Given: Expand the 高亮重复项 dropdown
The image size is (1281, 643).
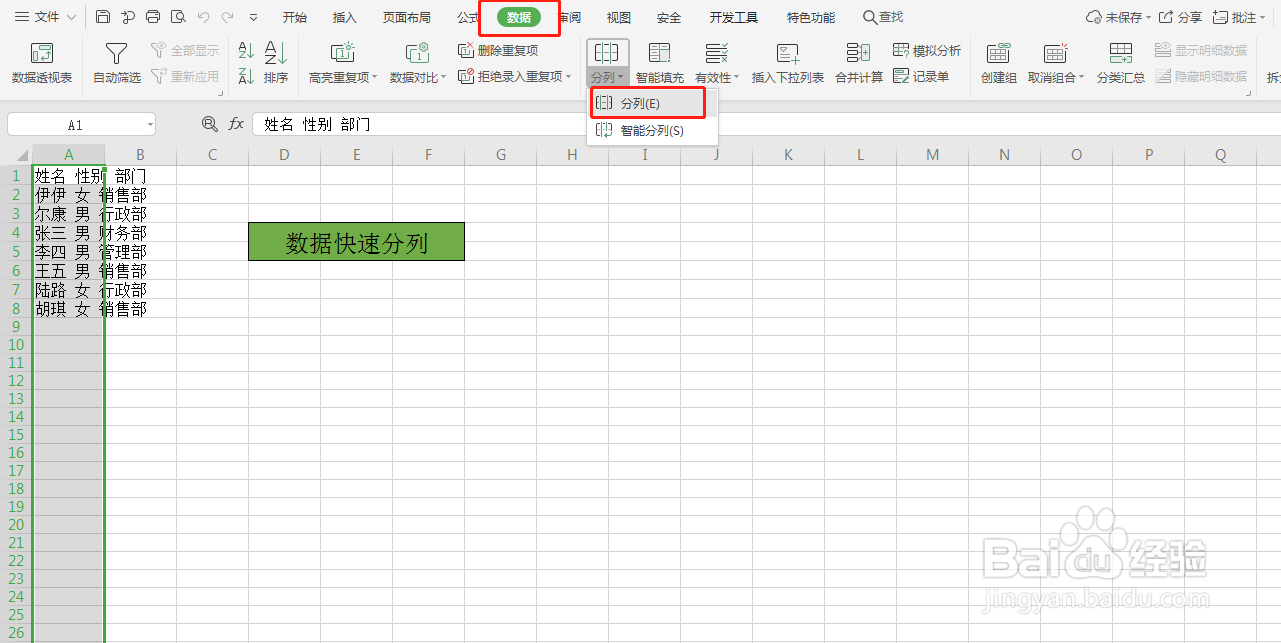Looking at the screenshot, I should pyautogui.click(x=375, y=78).
